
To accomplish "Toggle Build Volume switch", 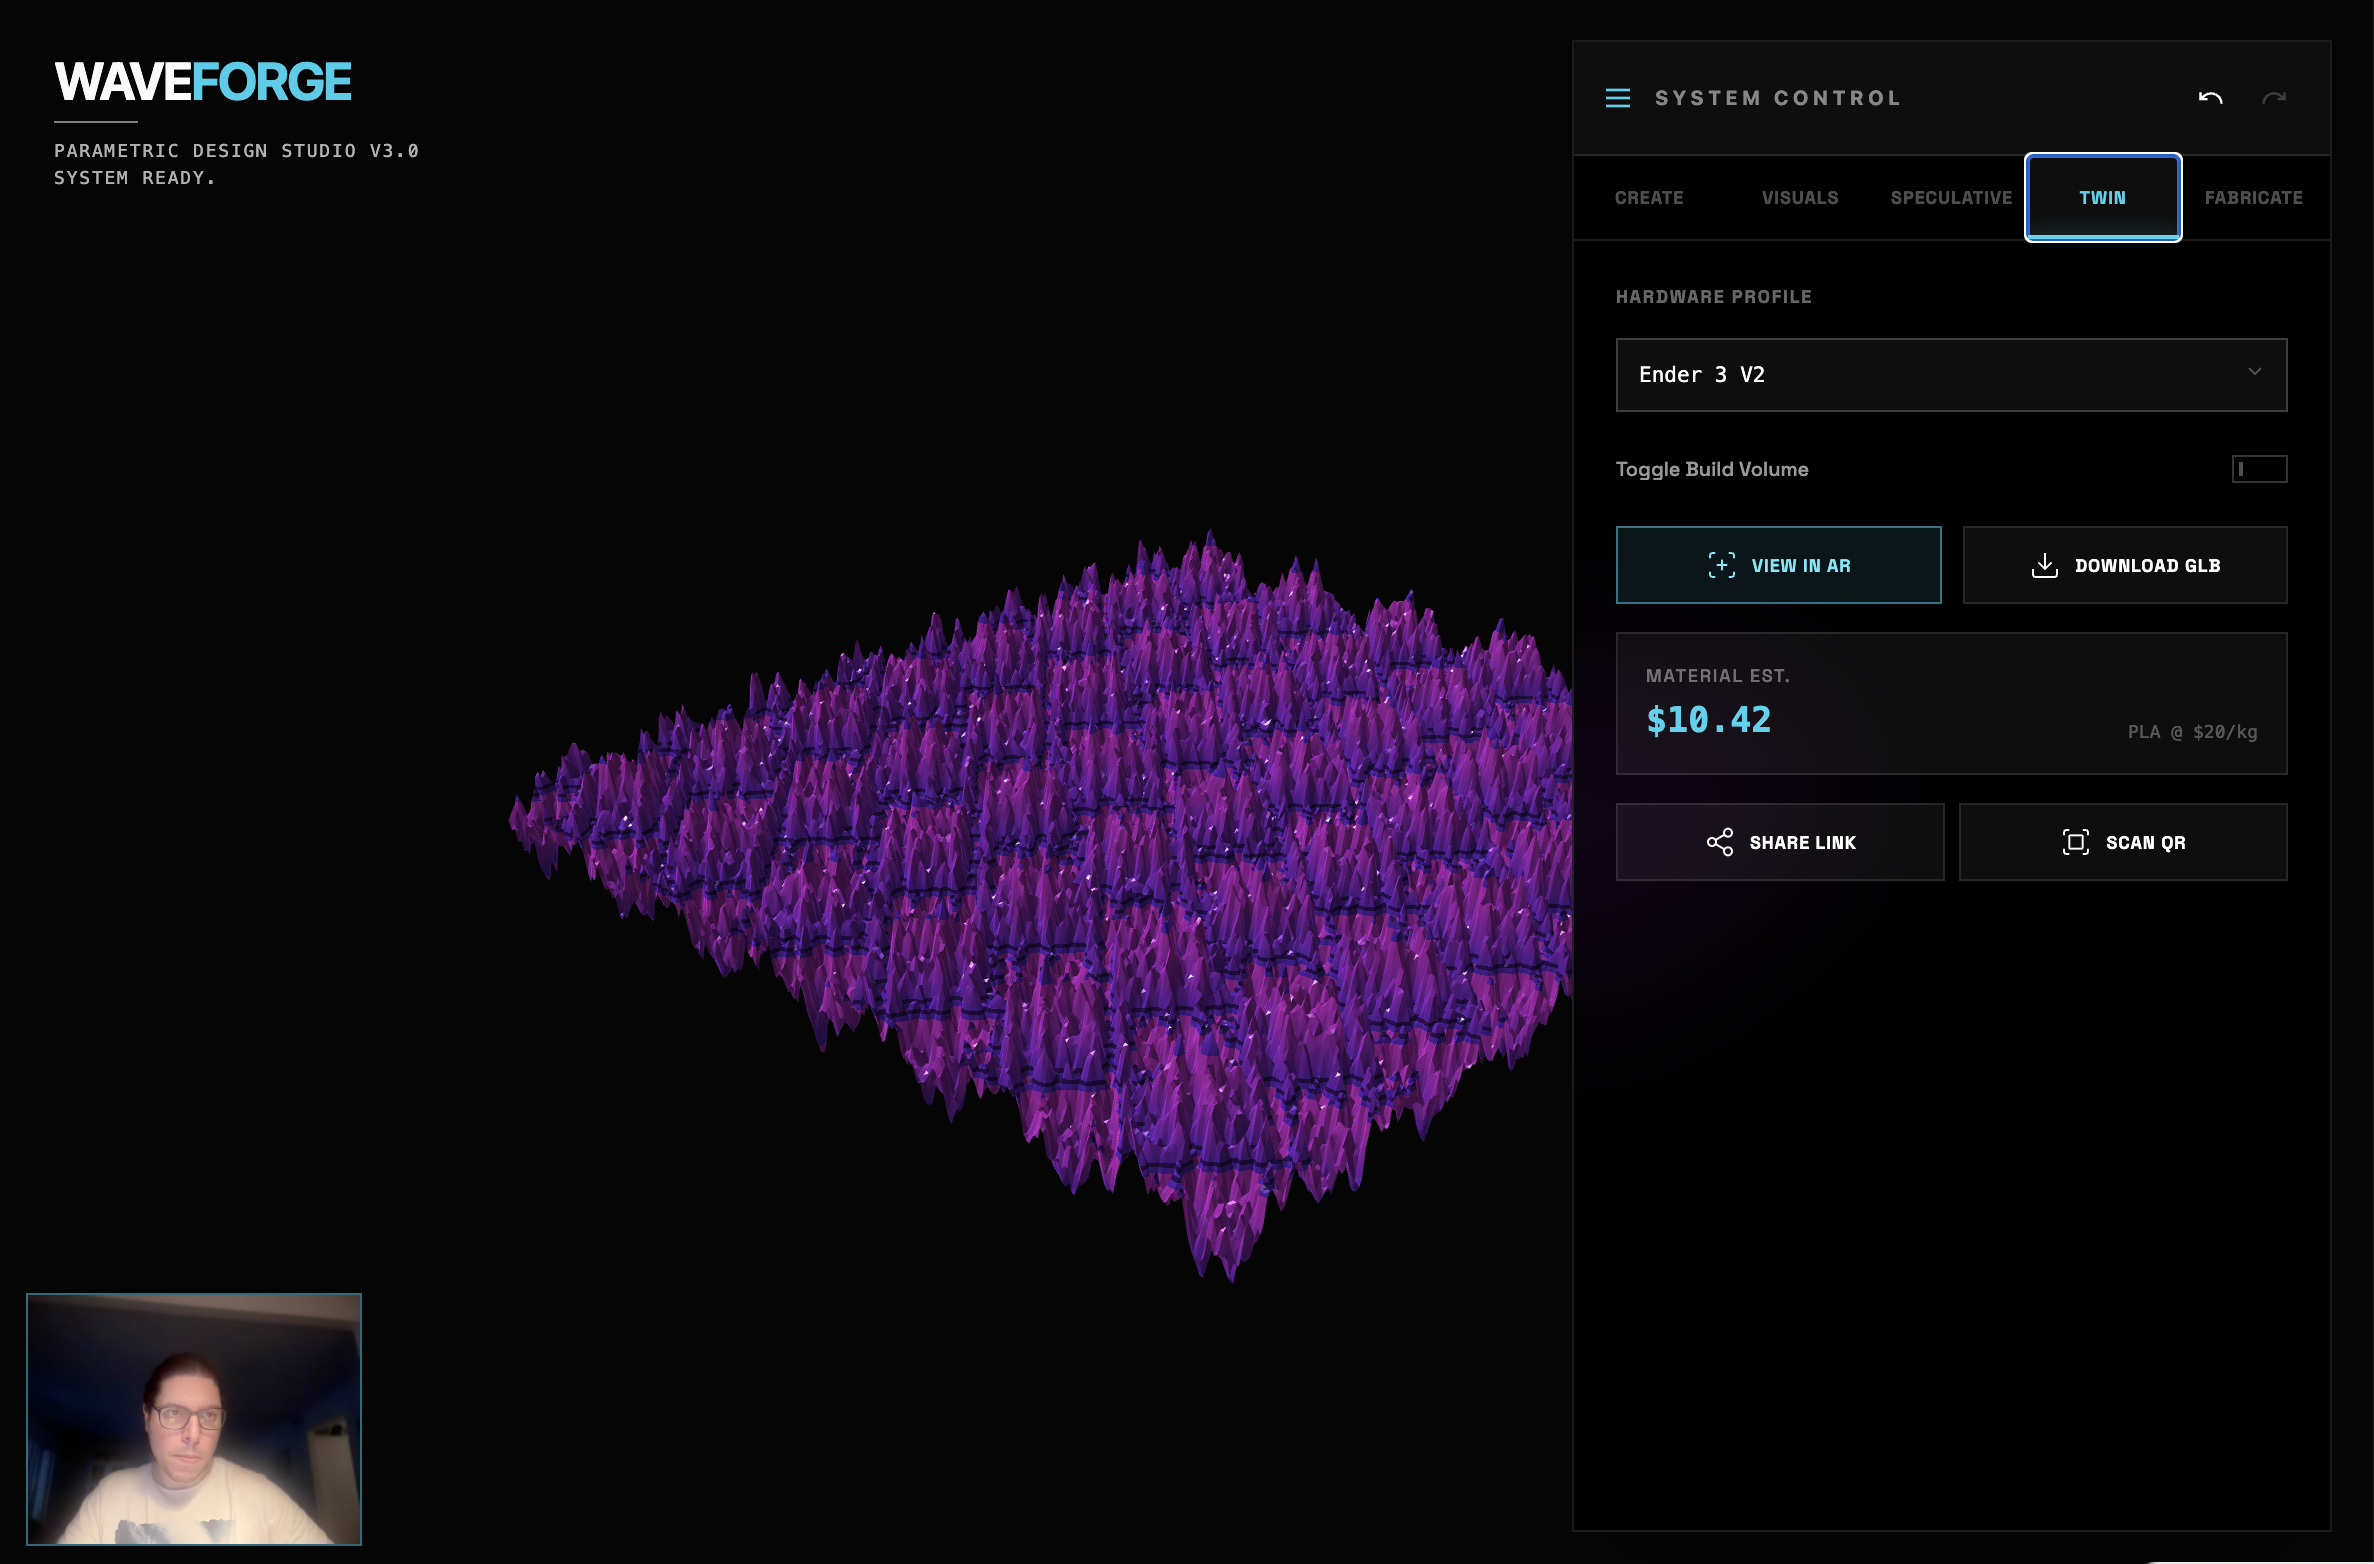I will (x=2258, y=469).
